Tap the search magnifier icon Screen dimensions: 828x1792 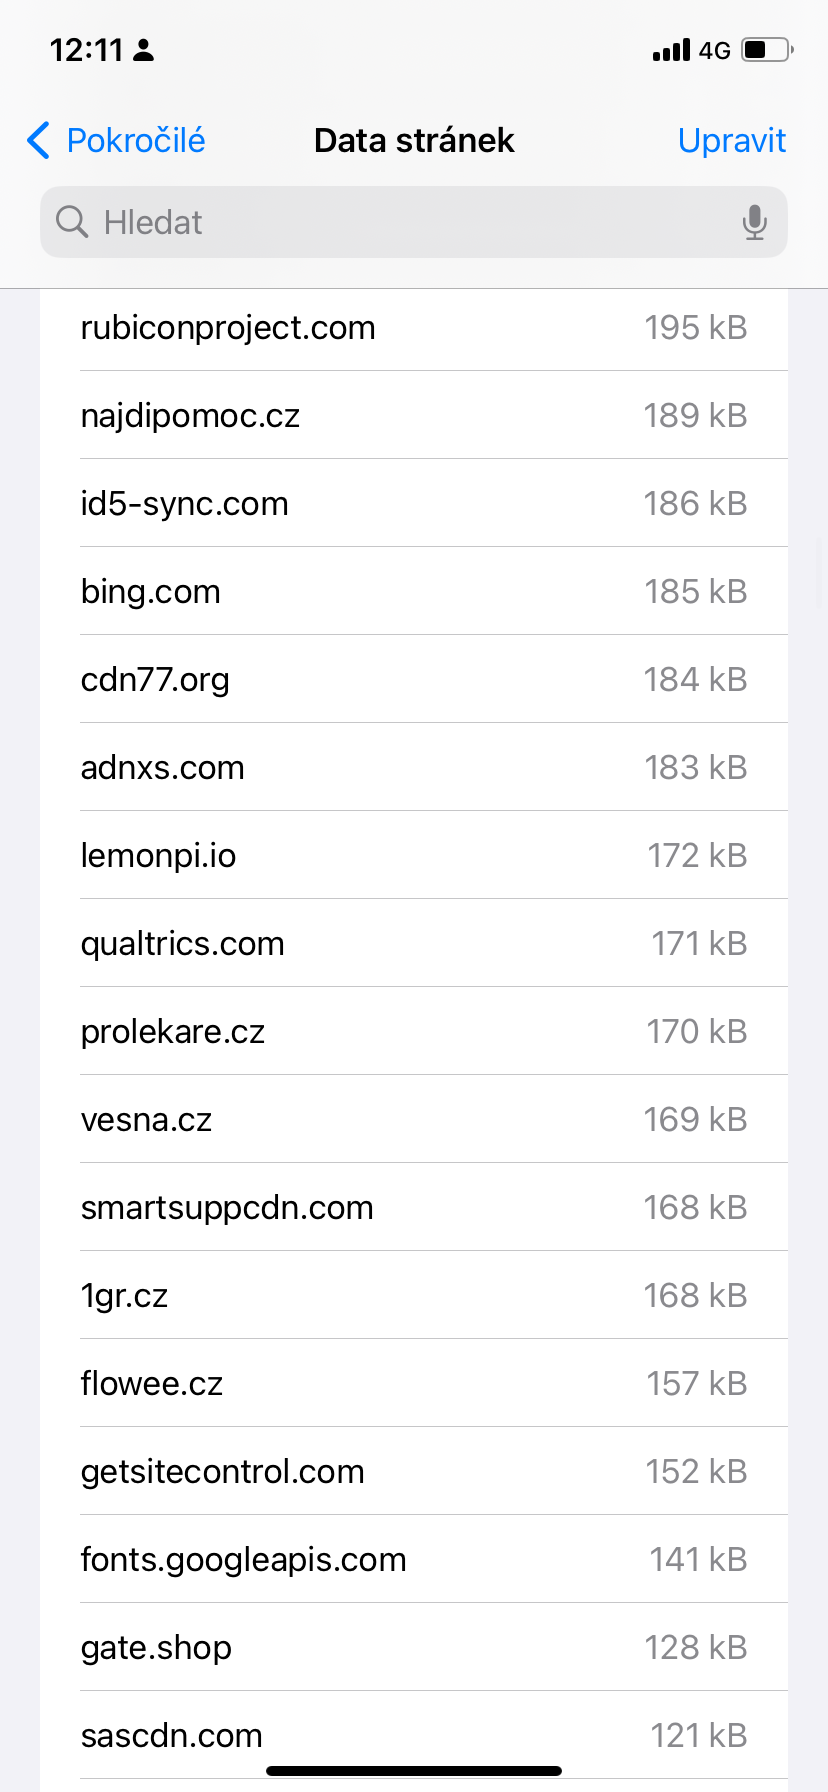click(x=72, y=222)
